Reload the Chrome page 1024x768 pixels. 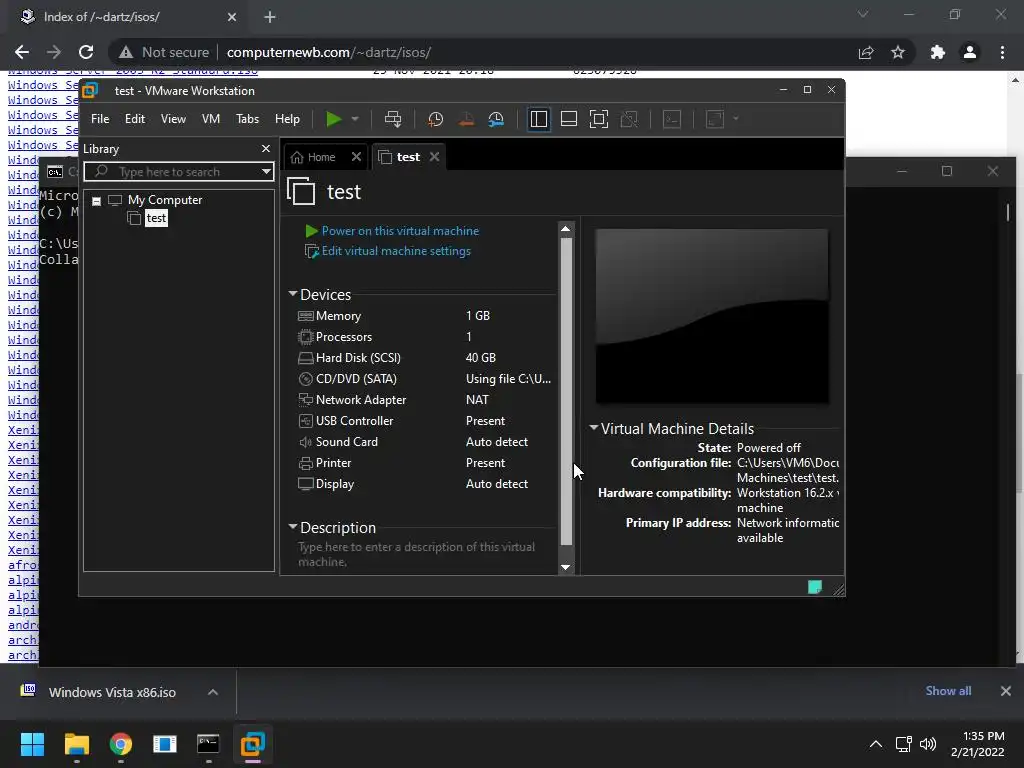point(86,52)
